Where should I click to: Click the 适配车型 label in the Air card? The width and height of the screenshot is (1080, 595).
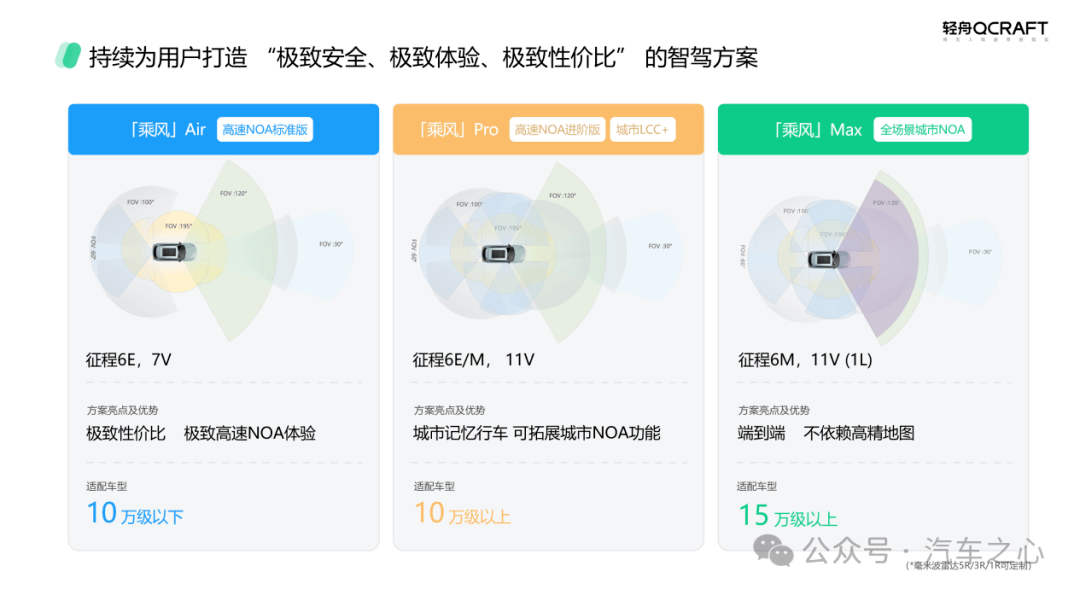107,486
